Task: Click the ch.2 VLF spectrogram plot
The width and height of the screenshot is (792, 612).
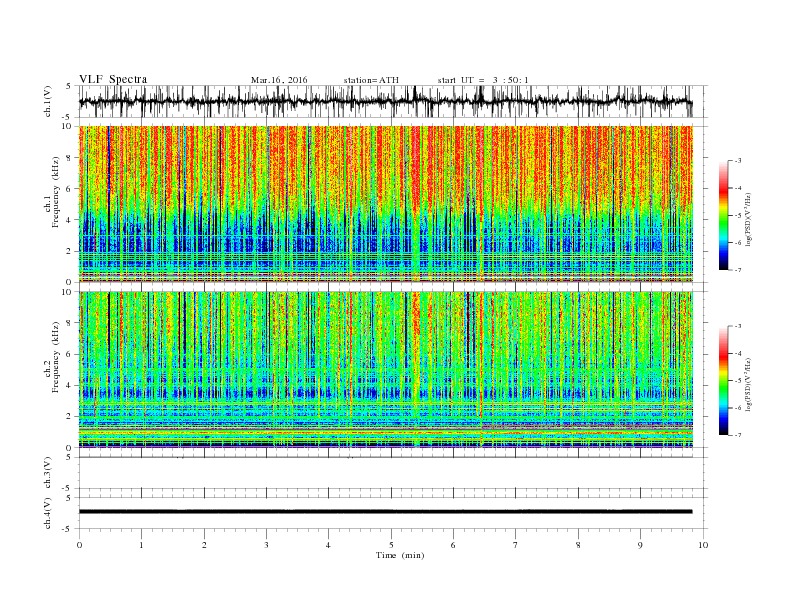Action: pyautogui.click(x=386, y=369)
